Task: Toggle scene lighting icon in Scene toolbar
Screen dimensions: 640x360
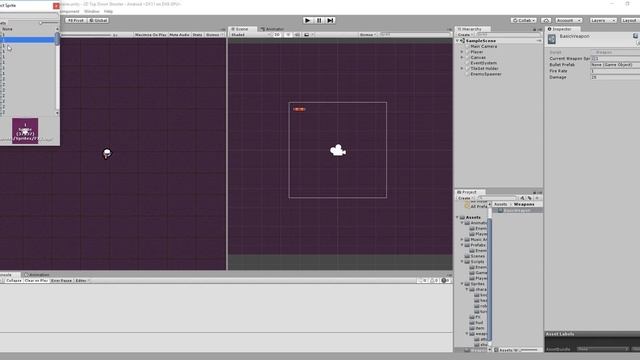Action: tap(288, 35)
